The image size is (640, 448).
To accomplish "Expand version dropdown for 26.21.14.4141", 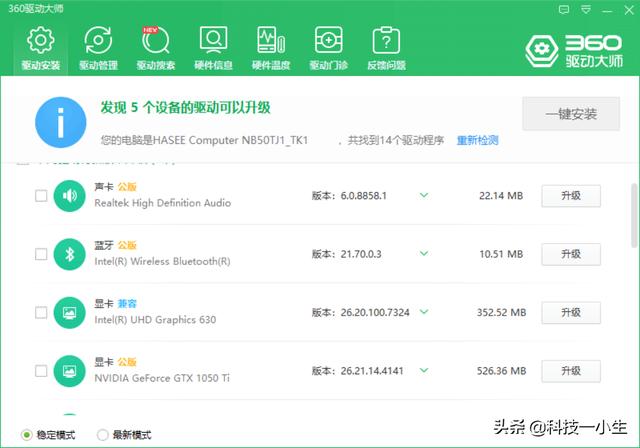I will [424, 370].
